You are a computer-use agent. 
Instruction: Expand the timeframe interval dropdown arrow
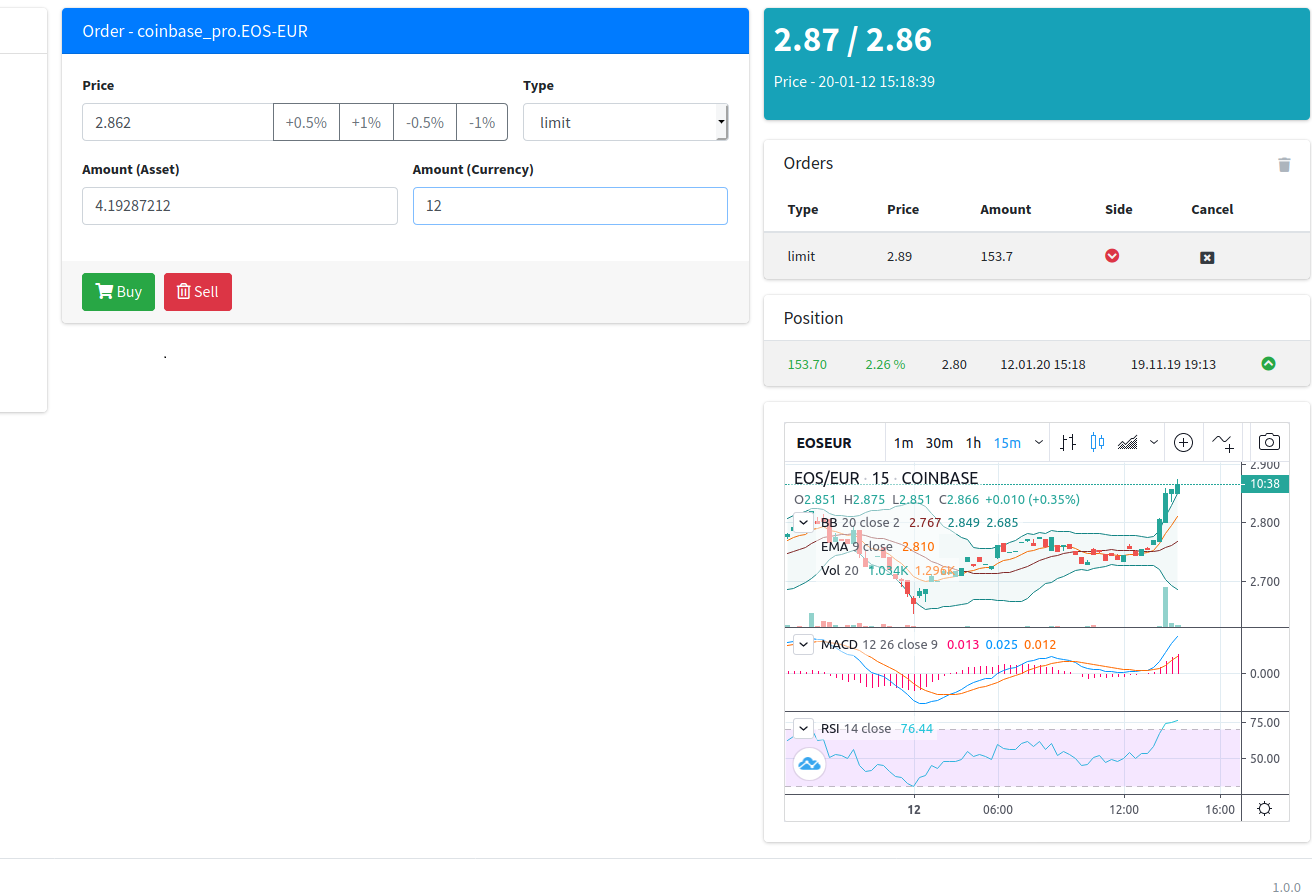[x=1039, y=442]
